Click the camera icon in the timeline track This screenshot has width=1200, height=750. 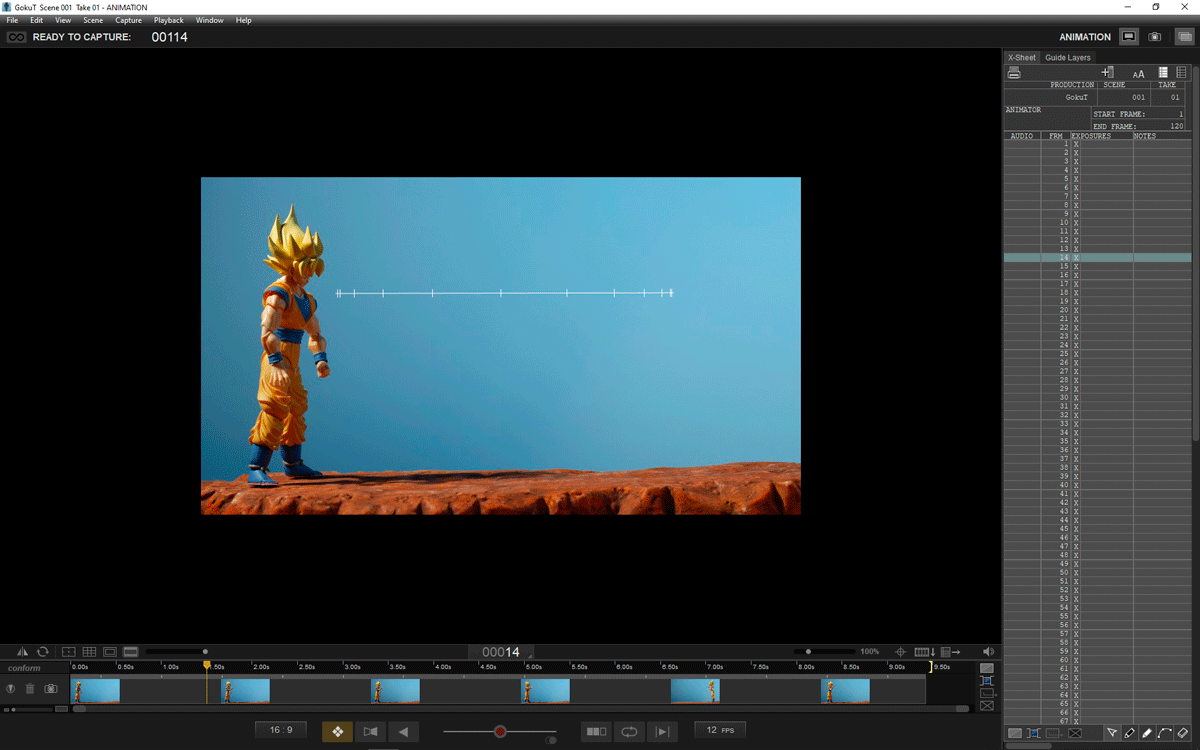(51, 689)
